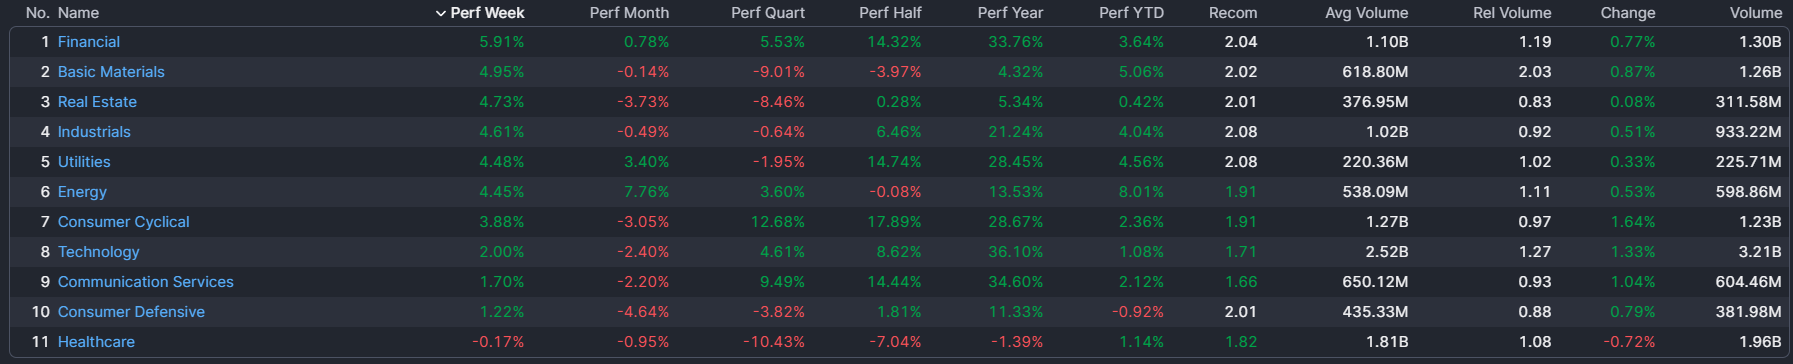Image resolution: width=1793 pixels, height=364 pixels.
Task: Sort by Change column header
Action: coord(1628,13)
